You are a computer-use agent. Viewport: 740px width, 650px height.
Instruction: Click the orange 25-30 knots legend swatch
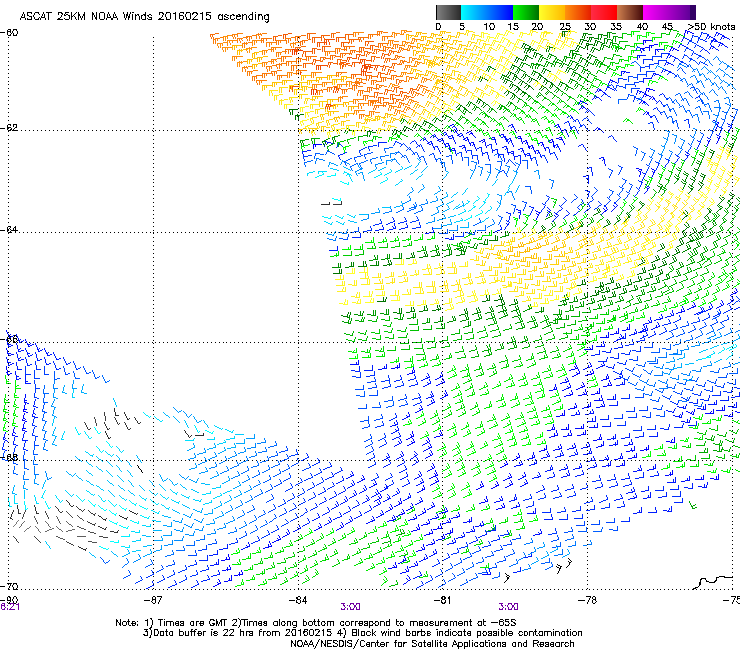coord(578,12)
